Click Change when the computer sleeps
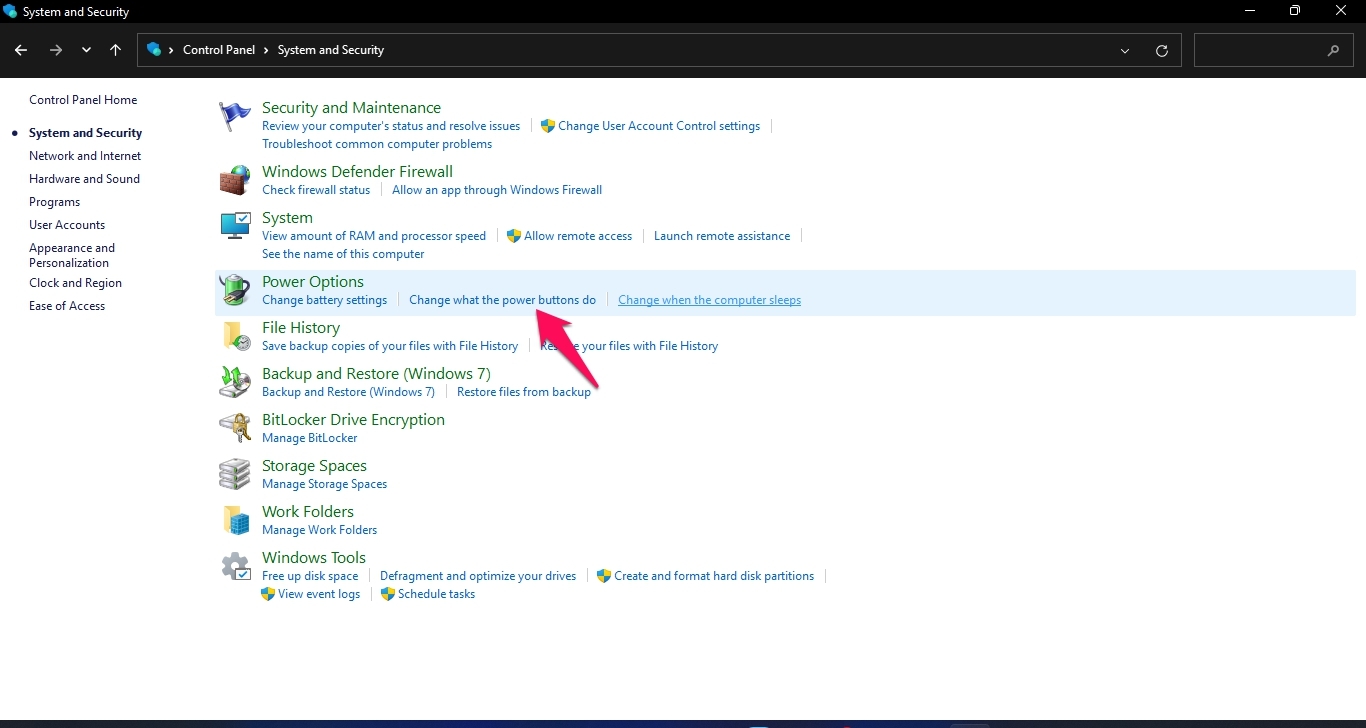The image size is (1366, 728). [x=709, y=300]
